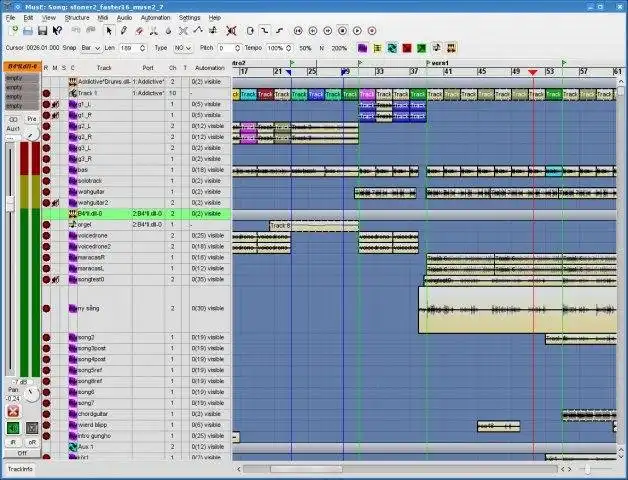Click the 50% tempo button
The width and height of the screenshot is (628, 480).
pyautogui.click(x=305, y=48)
